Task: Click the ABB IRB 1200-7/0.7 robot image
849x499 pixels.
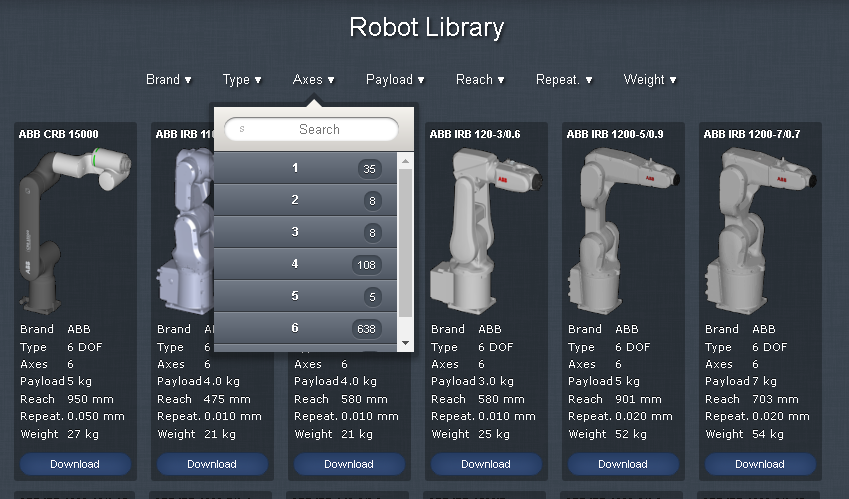Action: [x=760, y=230]
